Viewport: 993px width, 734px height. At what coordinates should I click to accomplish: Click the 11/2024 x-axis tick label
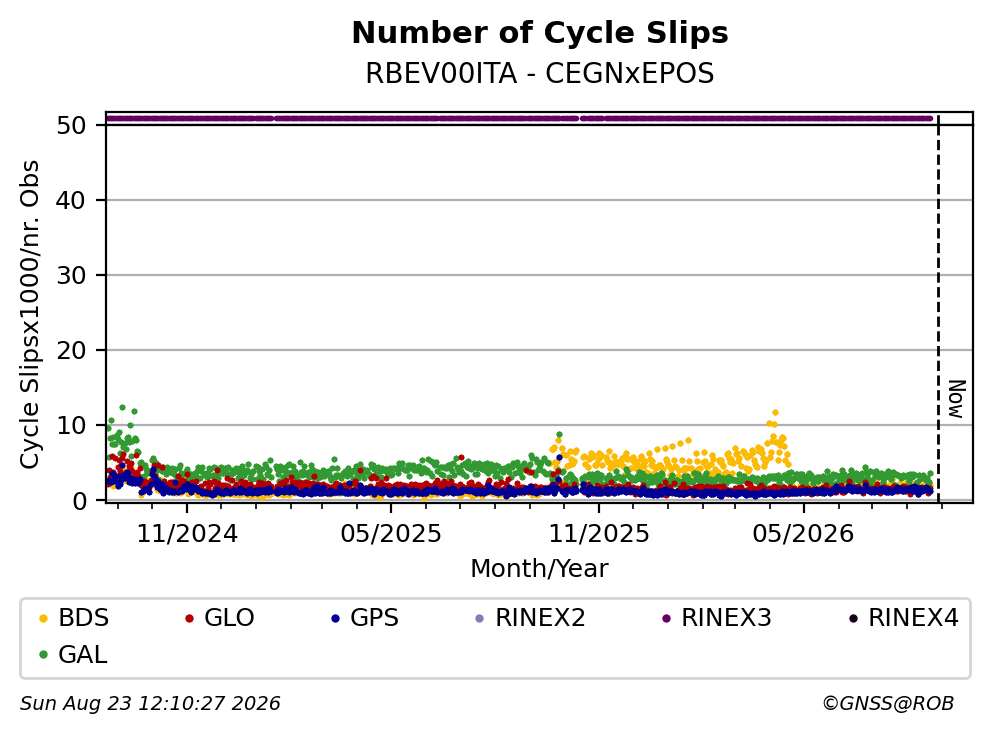tap(187, 534)
